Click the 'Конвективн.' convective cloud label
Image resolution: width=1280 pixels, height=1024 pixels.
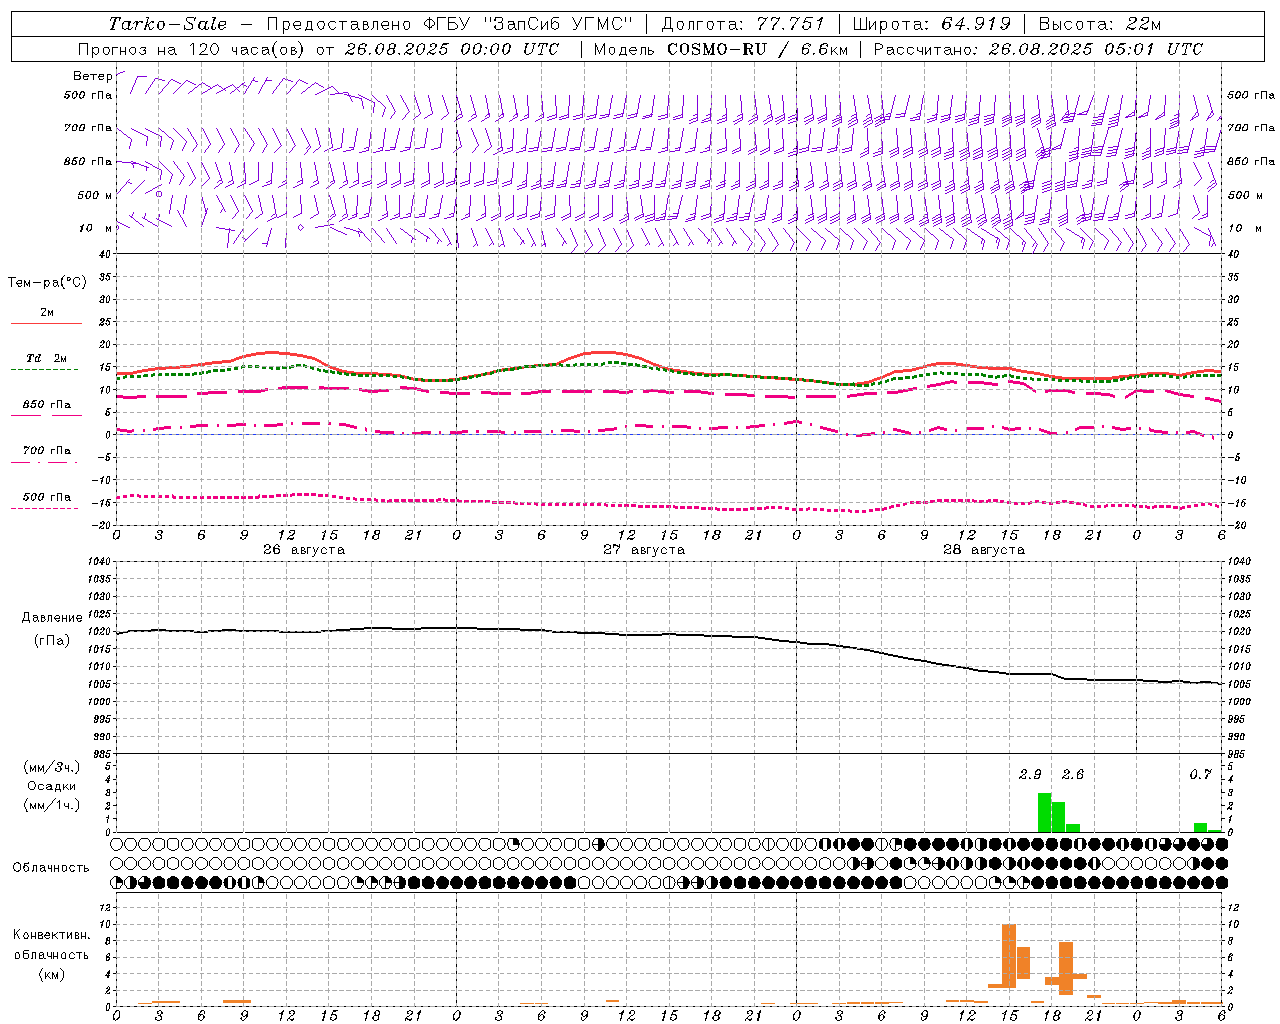click(x=52, y=935)
